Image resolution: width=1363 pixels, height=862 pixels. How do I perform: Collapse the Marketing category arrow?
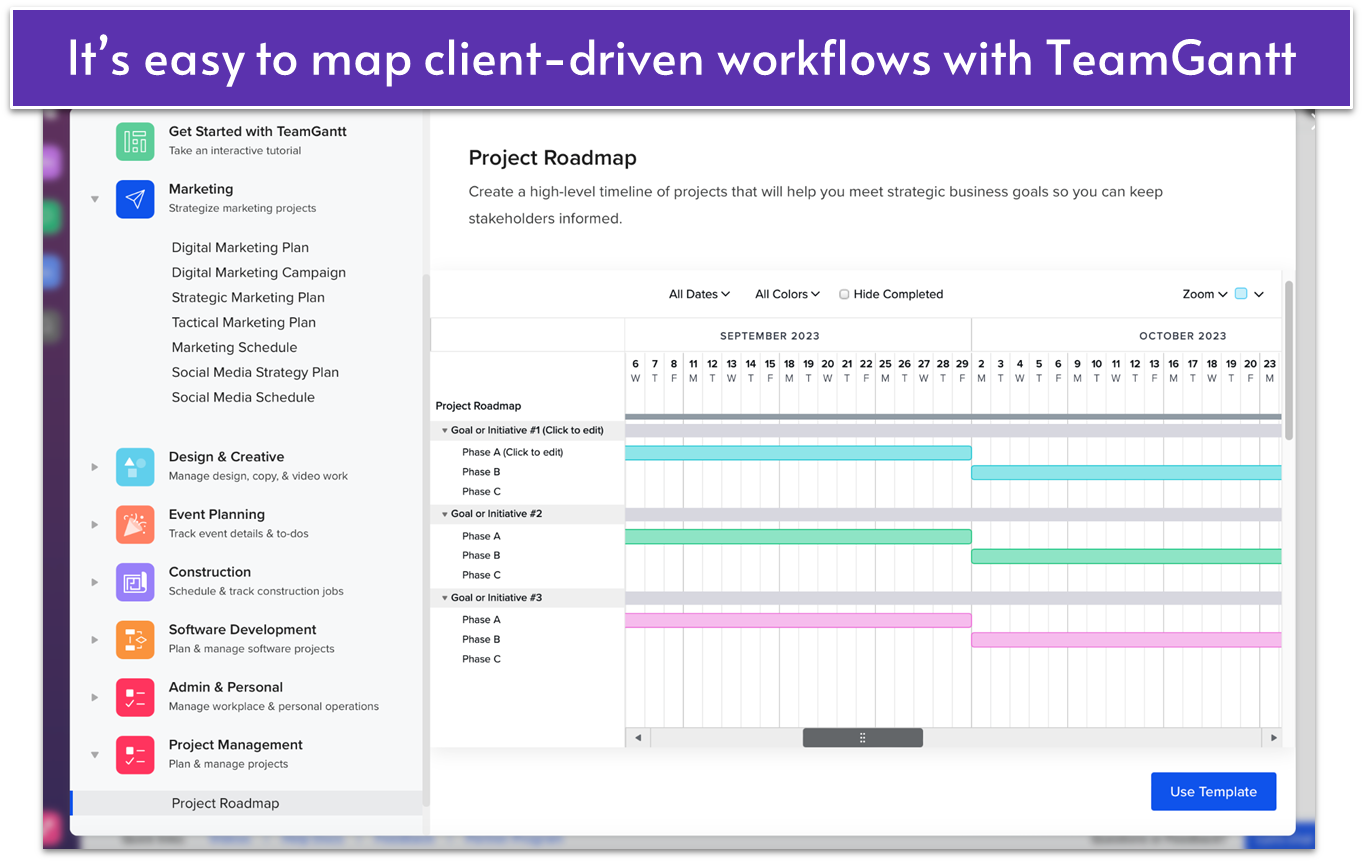[95, 199]
